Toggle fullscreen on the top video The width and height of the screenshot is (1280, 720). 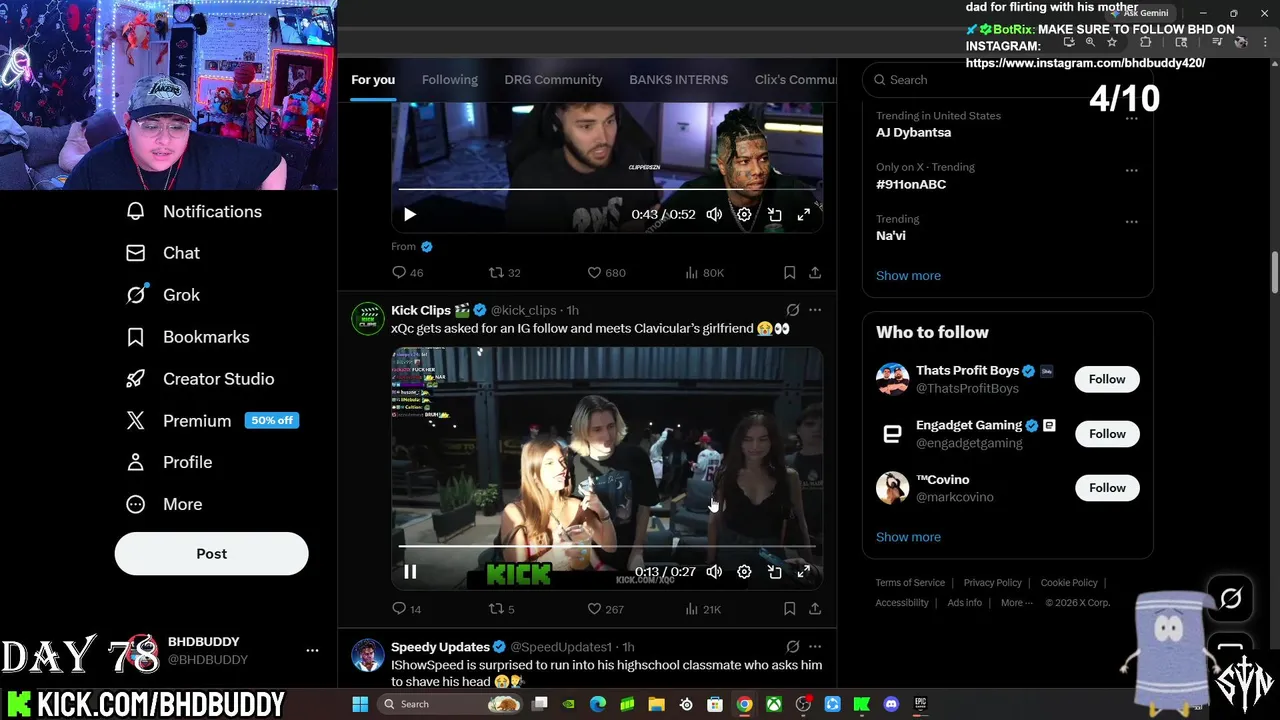[x=803, y=214]
